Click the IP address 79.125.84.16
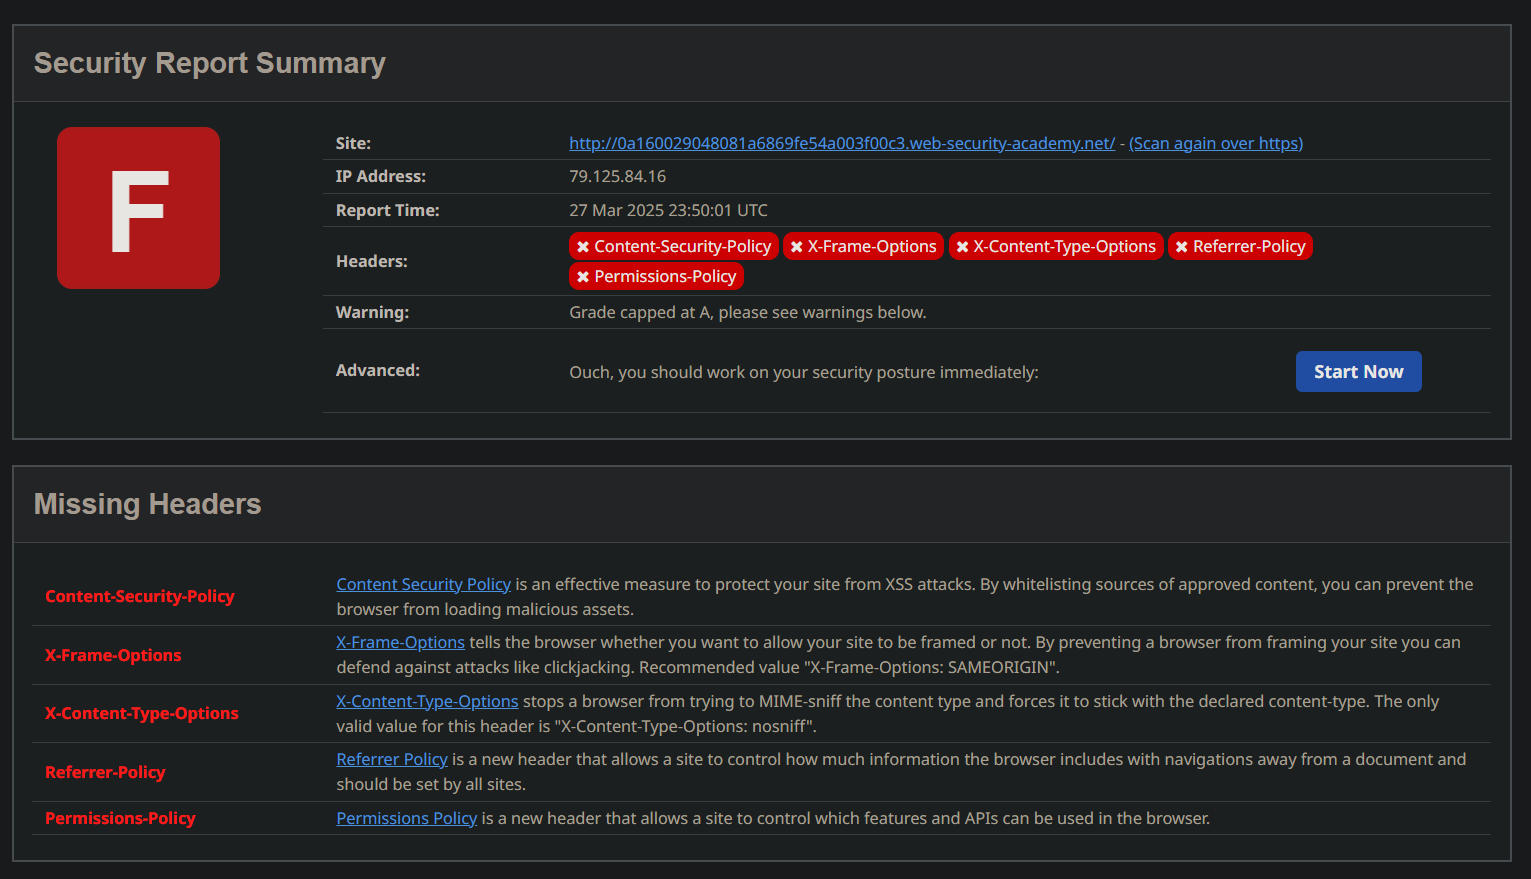The width and height of the screenshot is (1531, 879). (617, 176)
